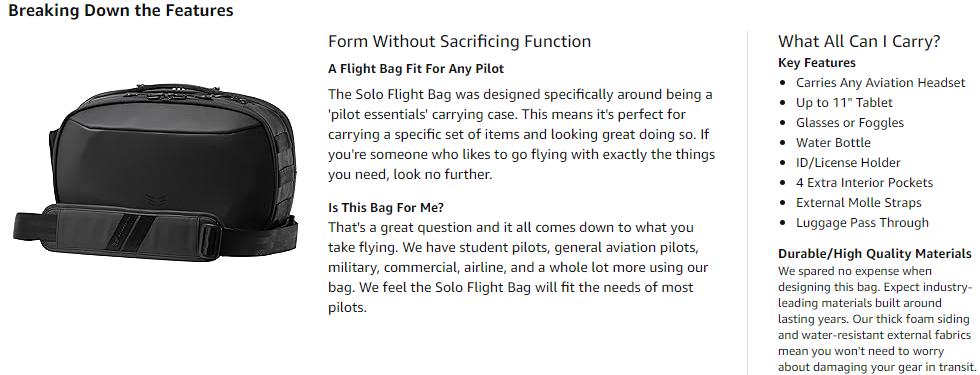
Task: Click '4 Extra Interior Pockets' item
Action: tap(864, 182)
